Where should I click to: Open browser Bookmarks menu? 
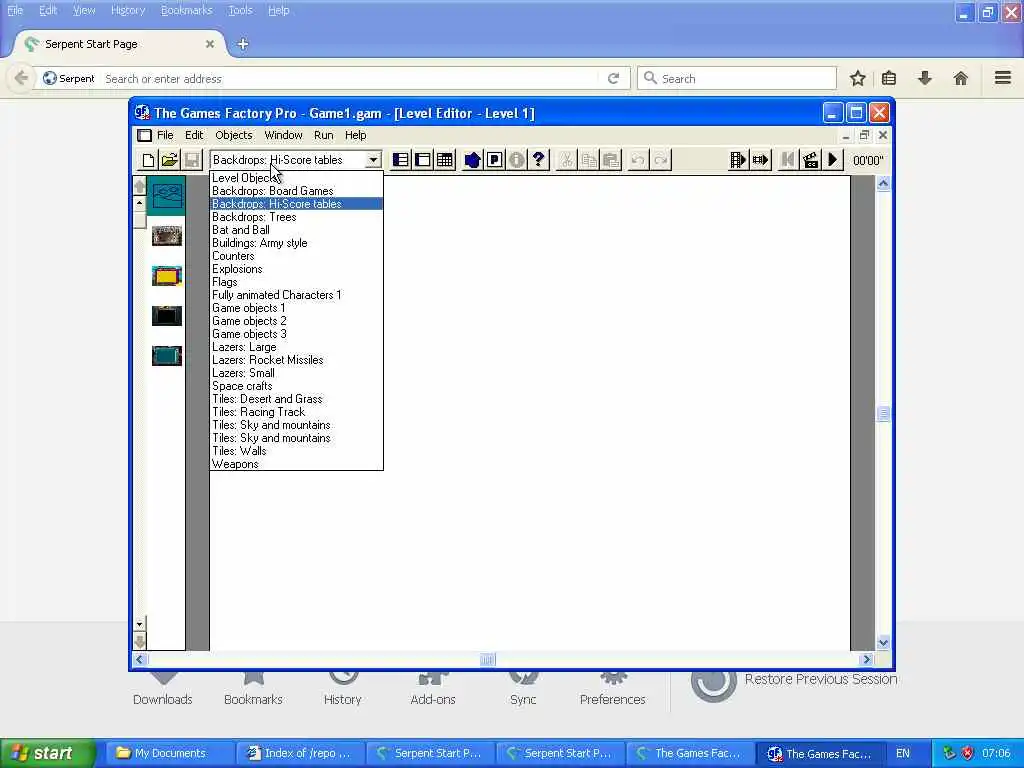coord(186,10)
